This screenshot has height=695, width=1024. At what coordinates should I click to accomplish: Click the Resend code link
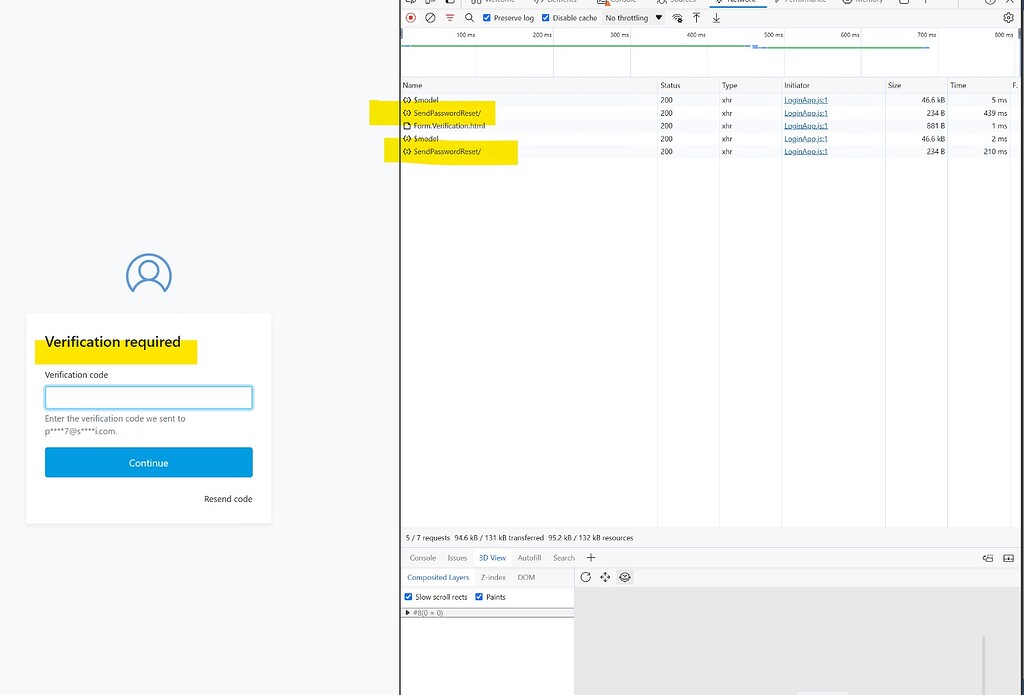point(228,499)
